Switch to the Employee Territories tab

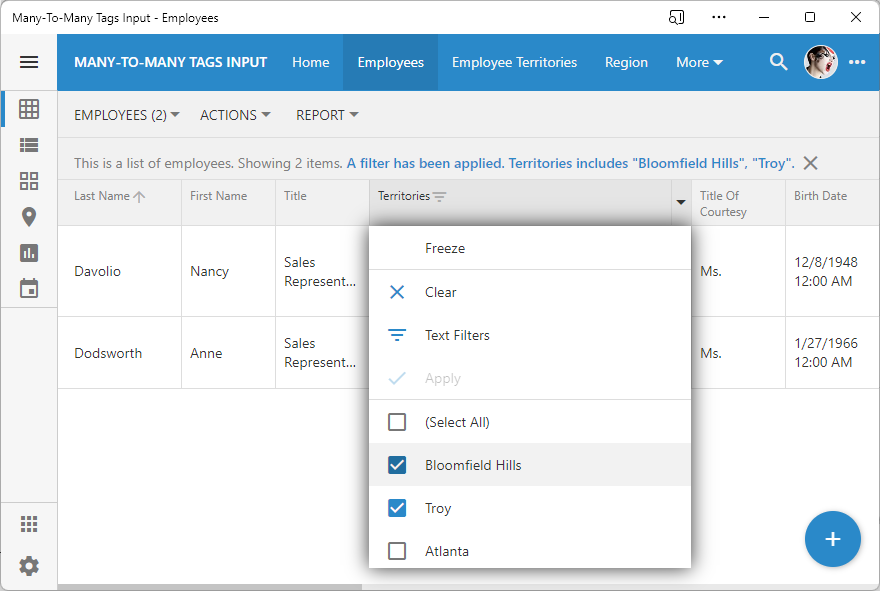514,61
